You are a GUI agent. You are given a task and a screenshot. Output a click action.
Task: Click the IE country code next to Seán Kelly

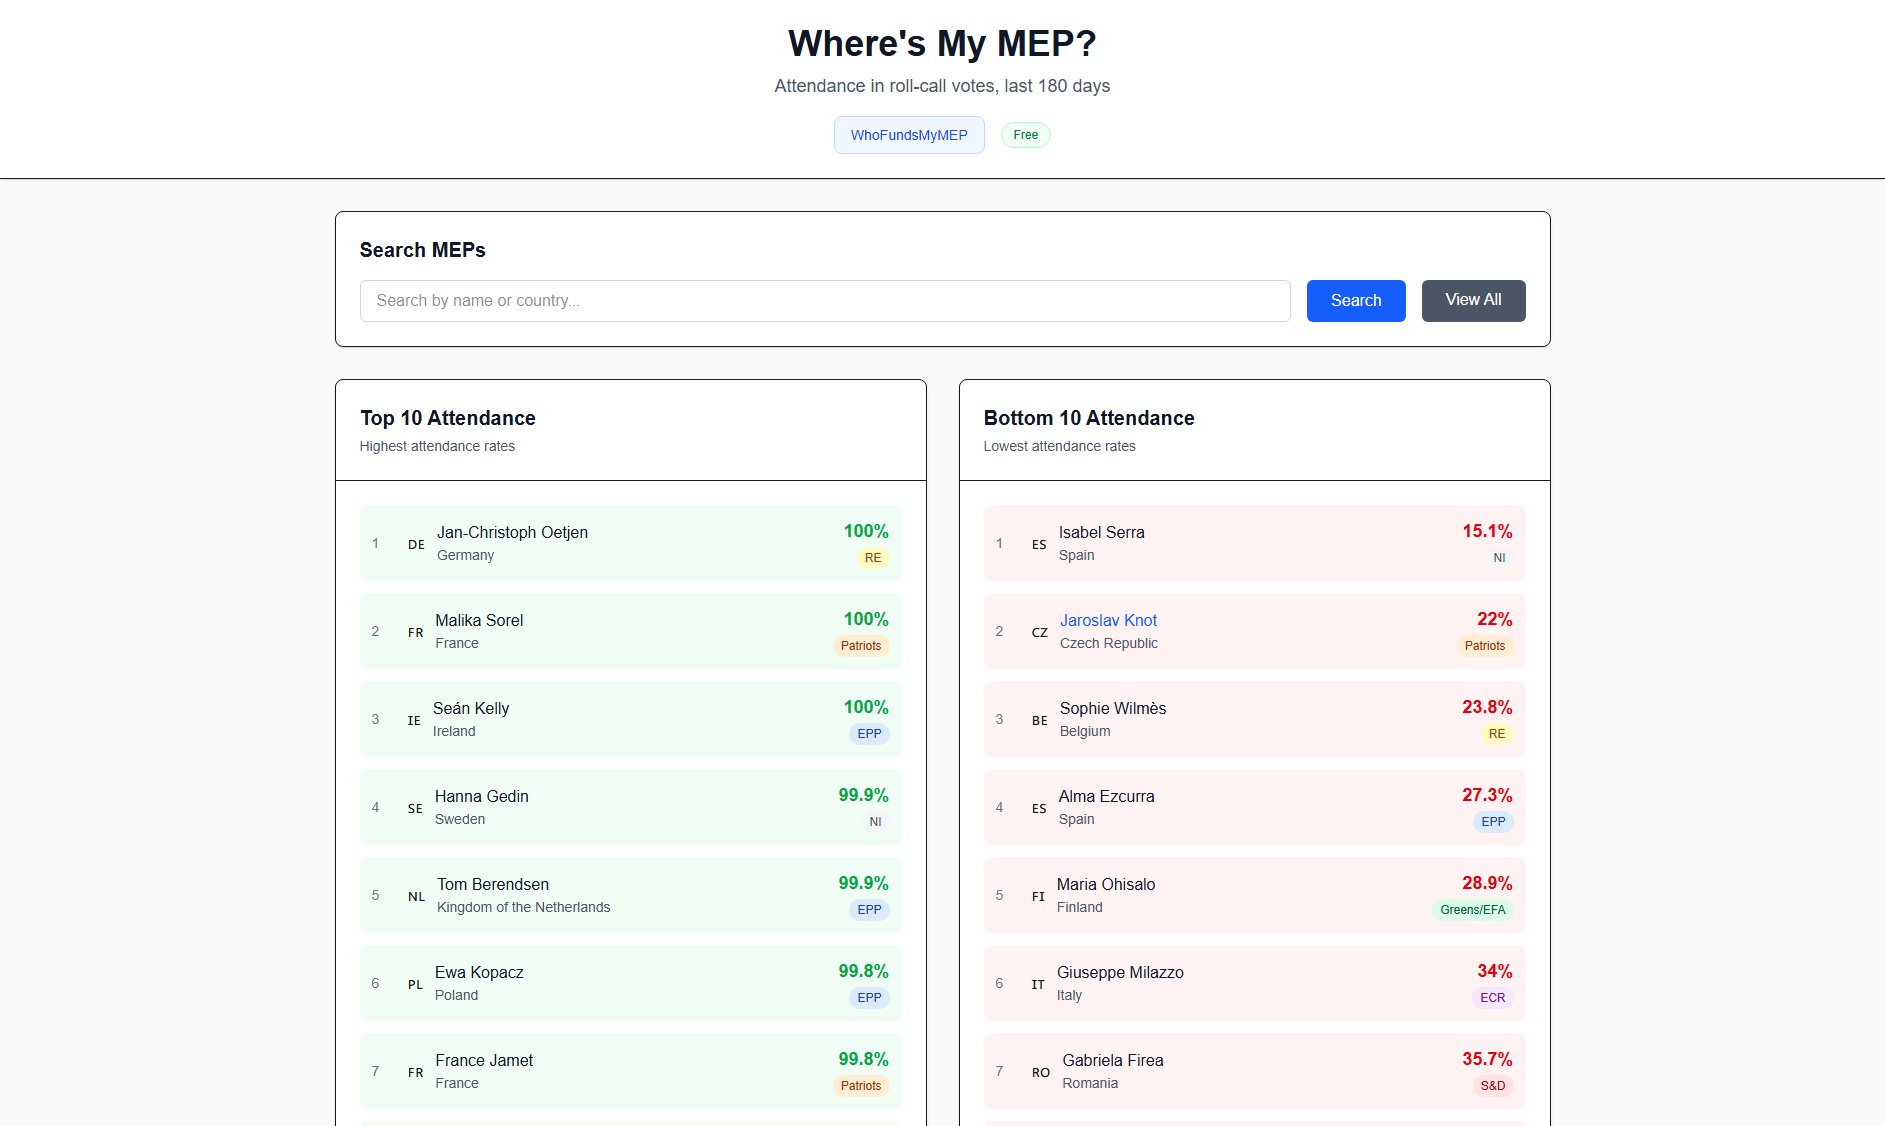click(414, 721)
